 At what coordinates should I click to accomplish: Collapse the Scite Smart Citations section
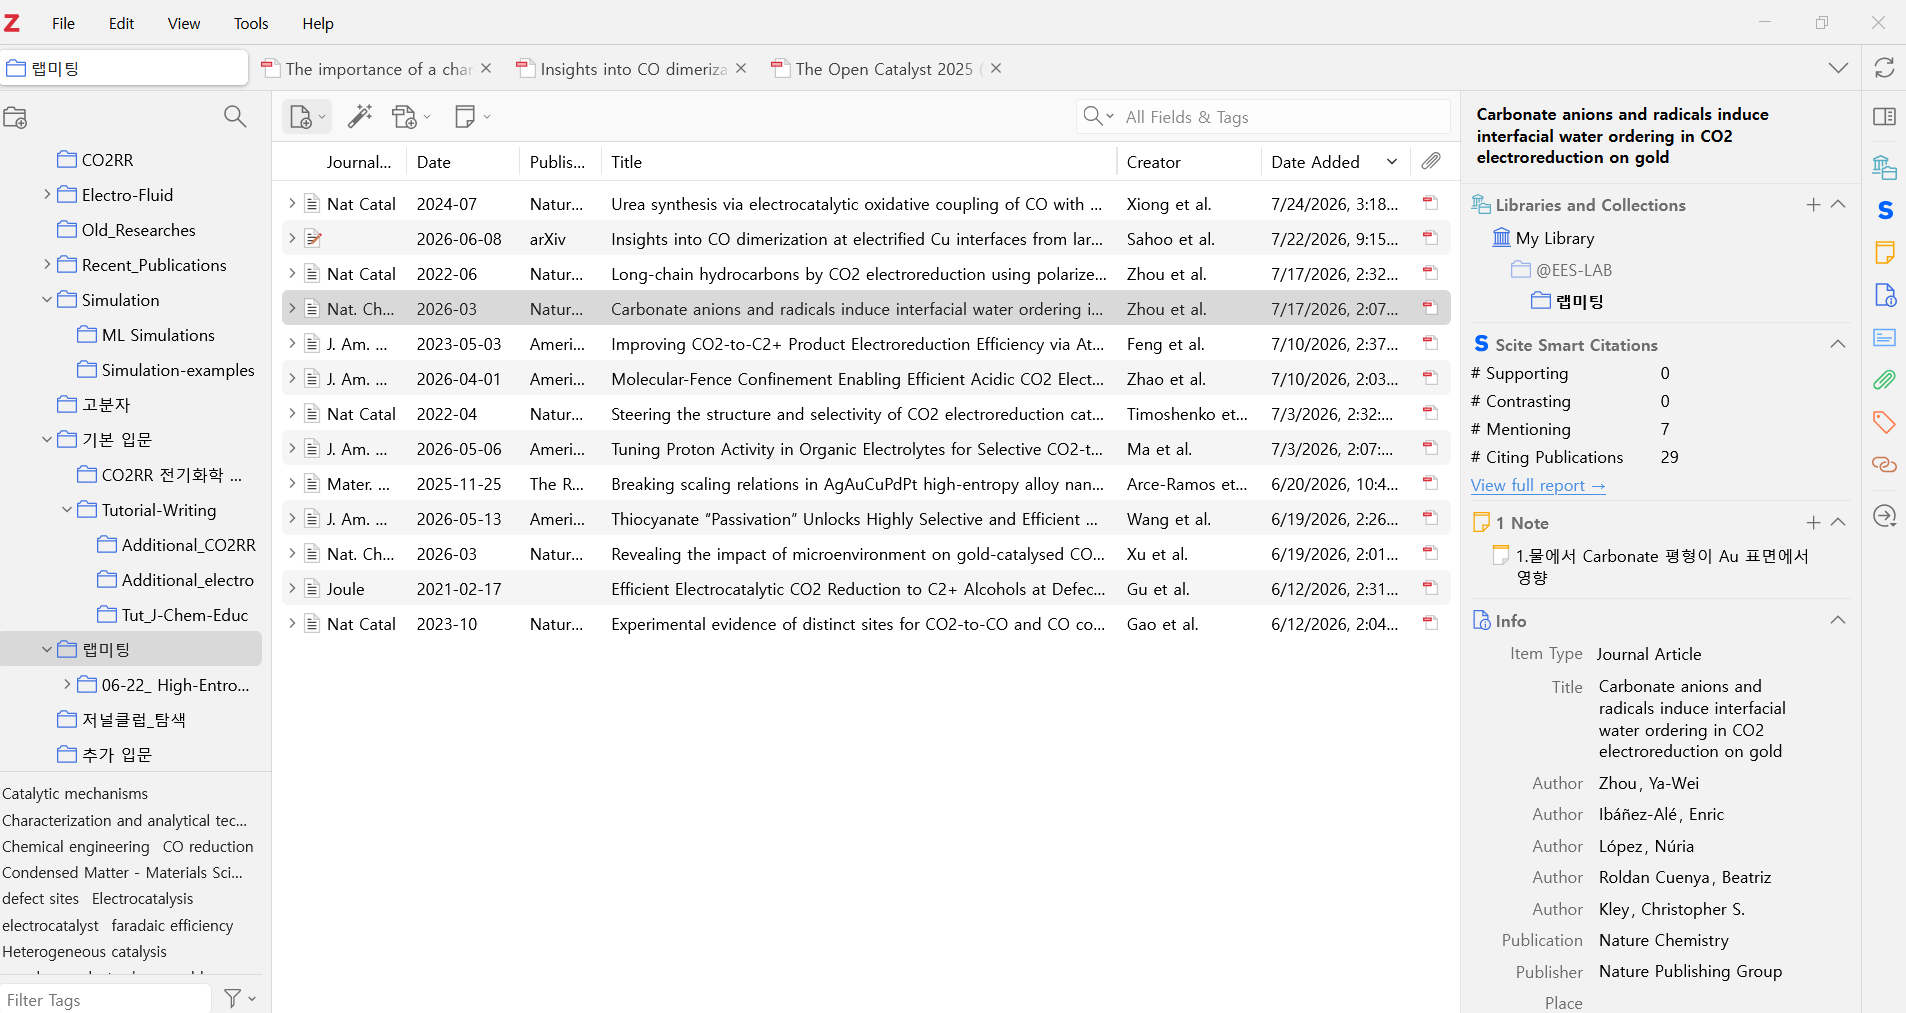[x=1838, y=344]
